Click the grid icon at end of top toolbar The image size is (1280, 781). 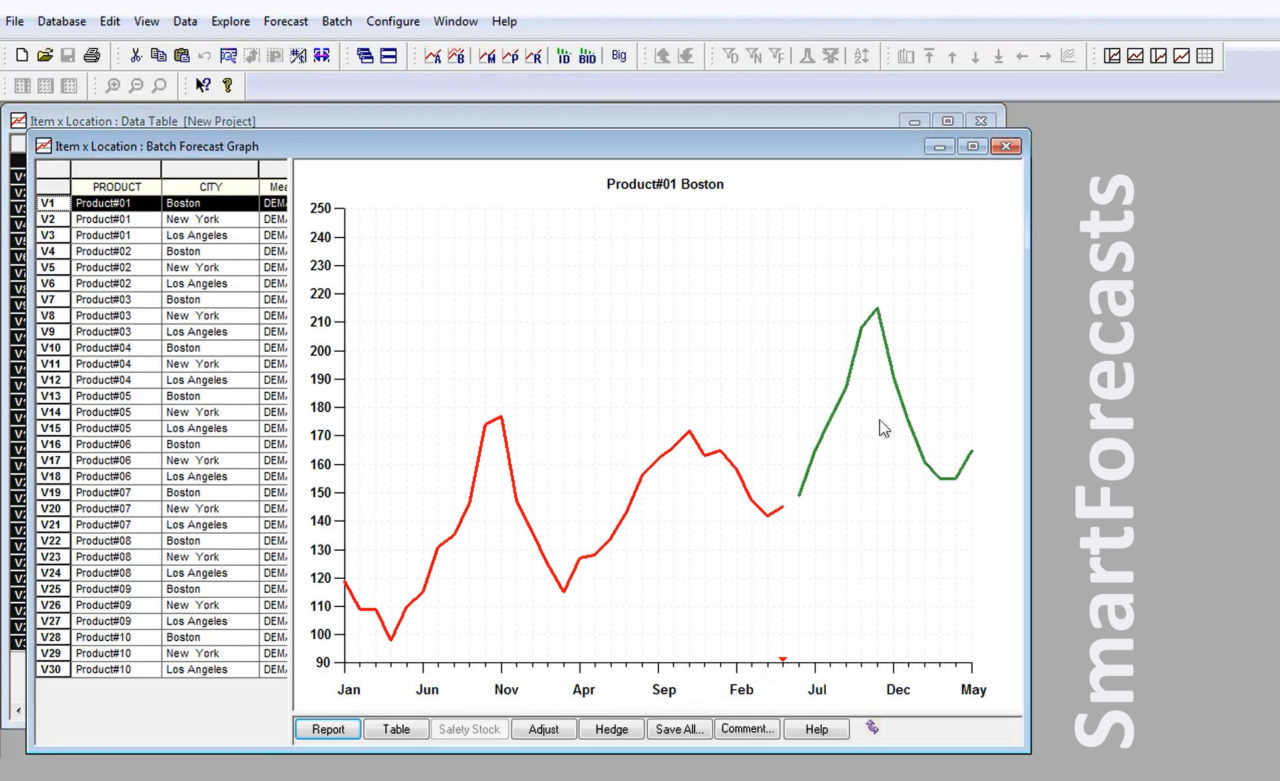[1205, 56]
